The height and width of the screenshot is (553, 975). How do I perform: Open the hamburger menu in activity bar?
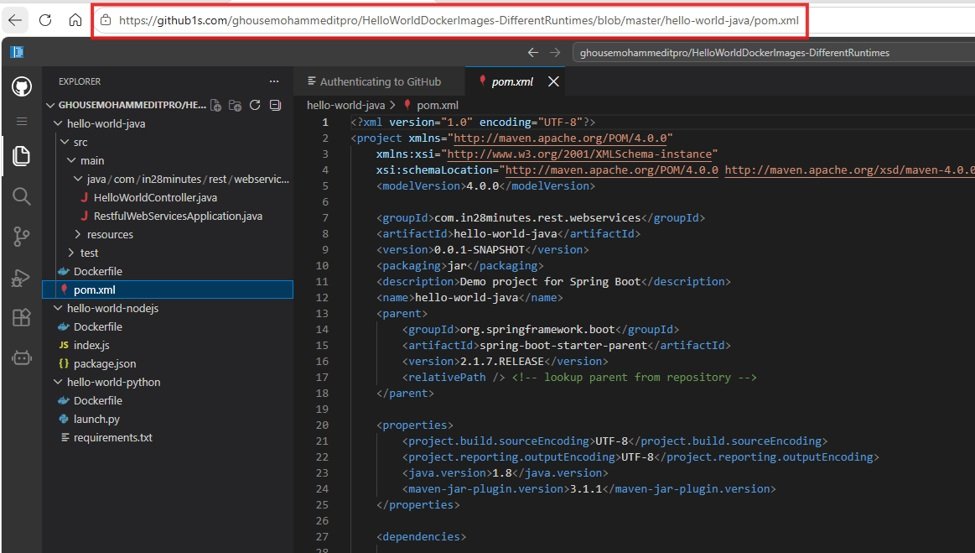(x=22, y=121)
